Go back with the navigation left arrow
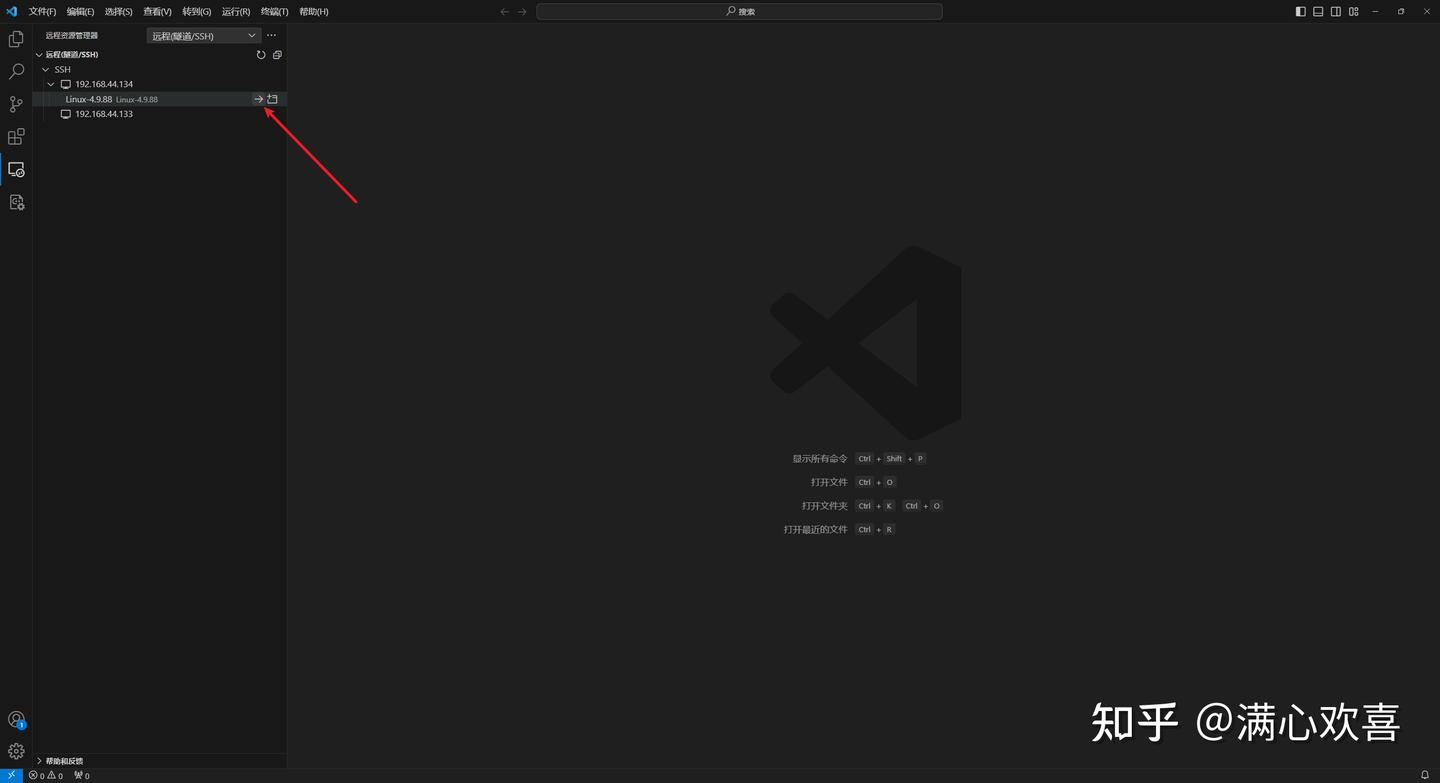 coord(504,12)
